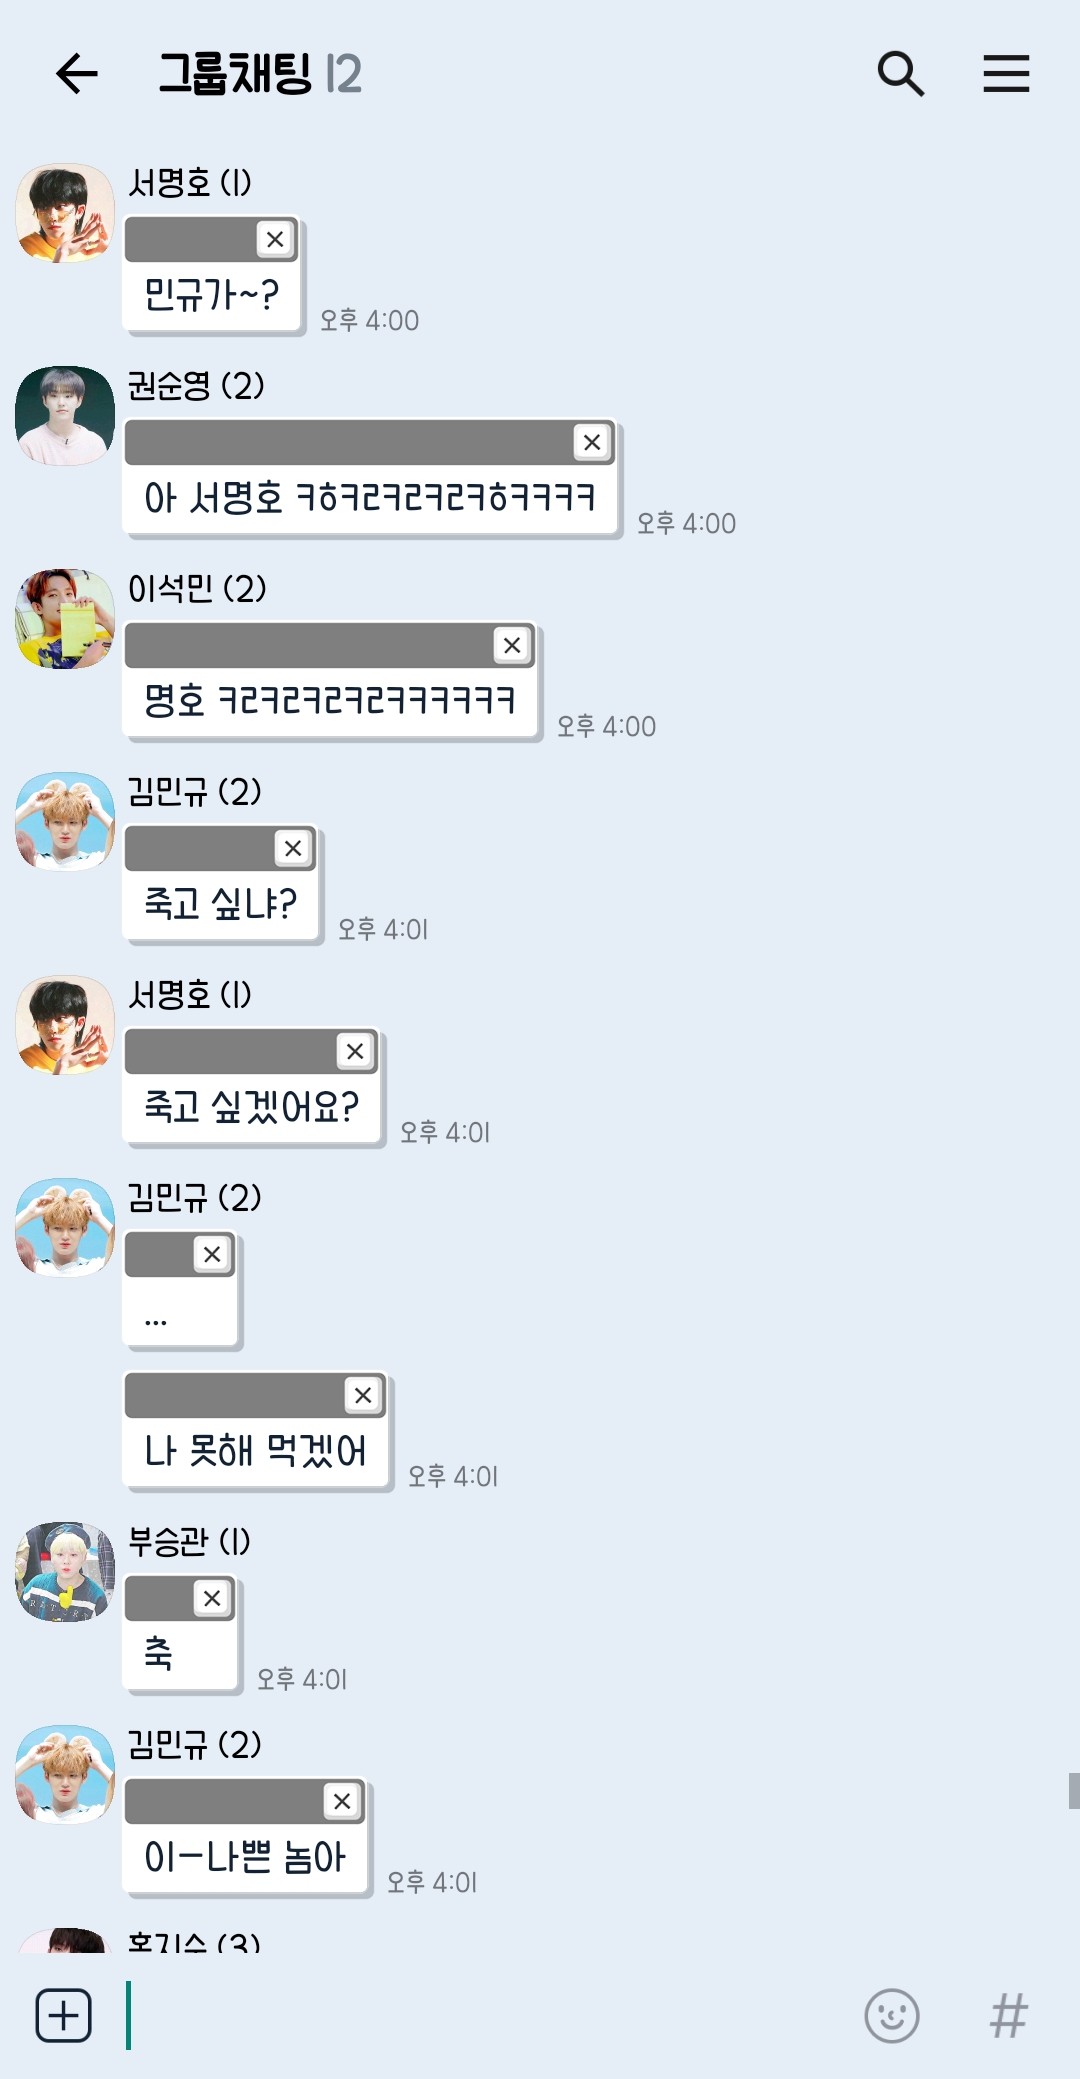
Task: Click X on 죽고 싶겠어요? bubble
Action: coord(355,1051)
